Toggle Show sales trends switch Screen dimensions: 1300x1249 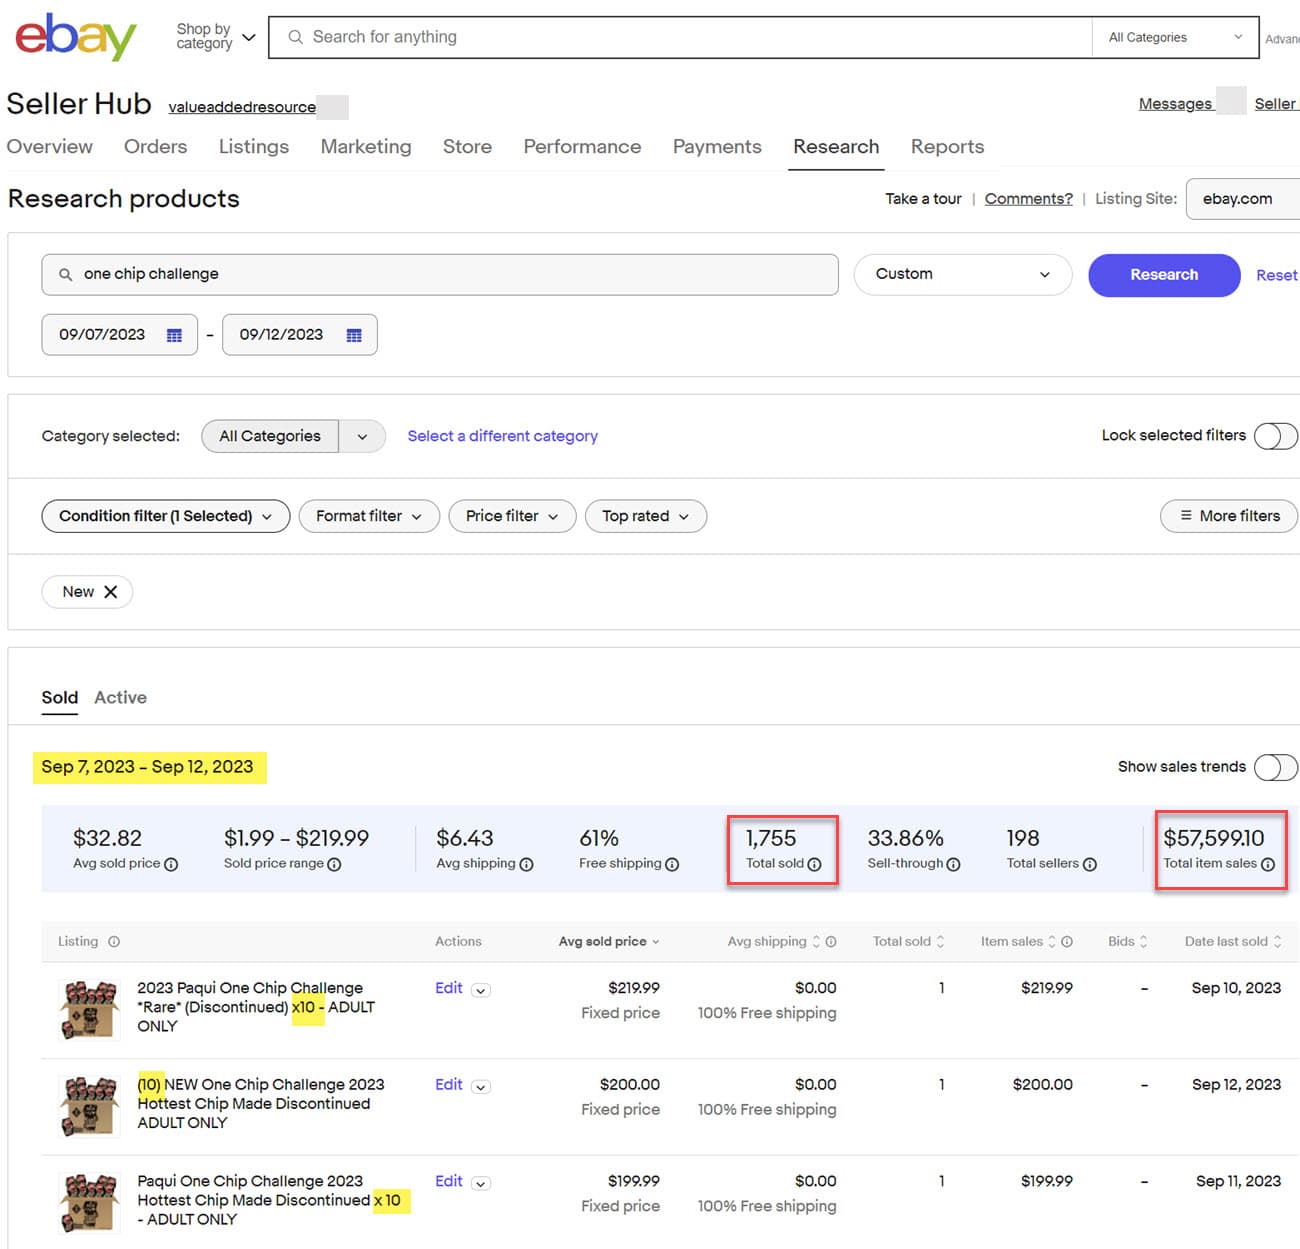1276,767
